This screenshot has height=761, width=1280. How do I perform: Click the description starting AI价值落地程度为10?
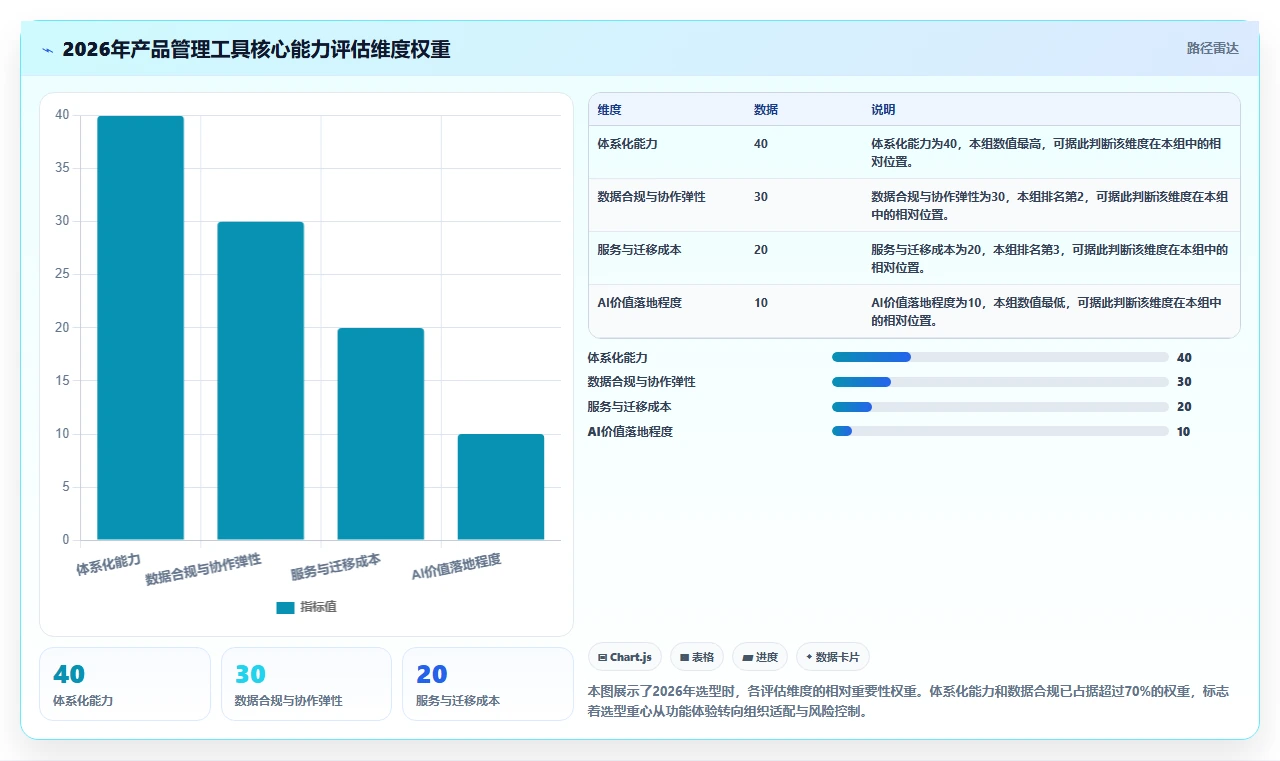(1047, 311)
